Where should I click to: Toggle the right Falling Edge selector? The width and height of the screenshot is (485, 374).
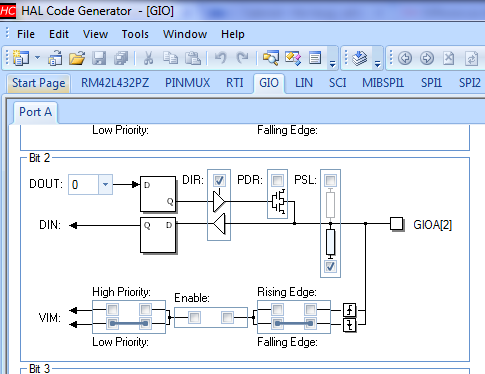pos(310,323)
